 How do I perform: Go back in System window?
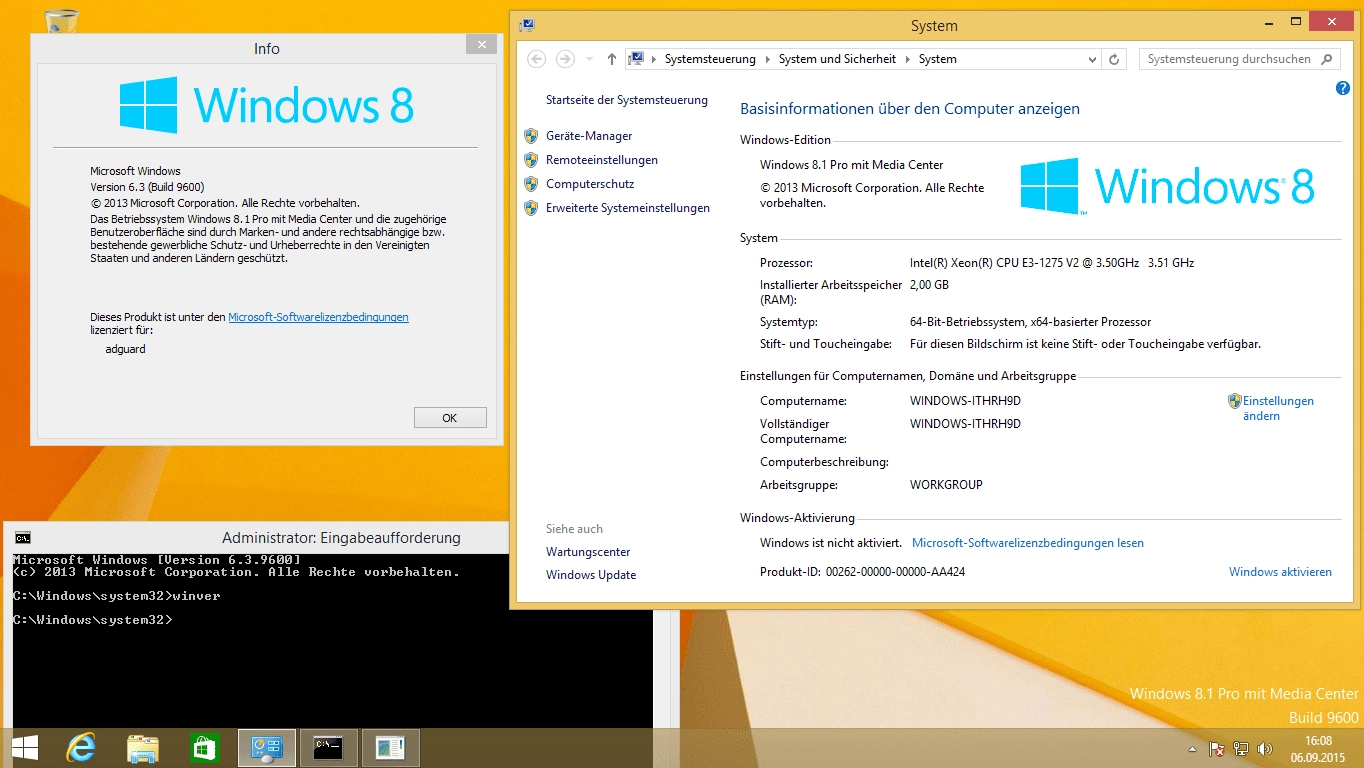pos(537,59)
